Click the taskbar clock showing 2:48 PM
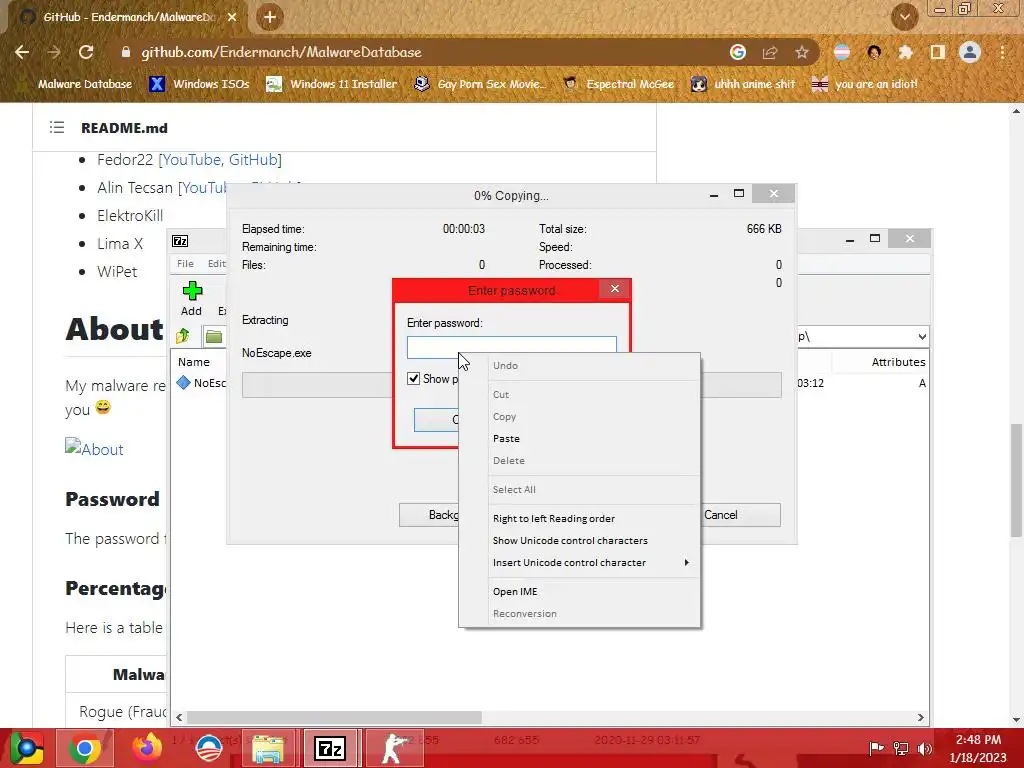1024x768 pixels. point(978,748)
